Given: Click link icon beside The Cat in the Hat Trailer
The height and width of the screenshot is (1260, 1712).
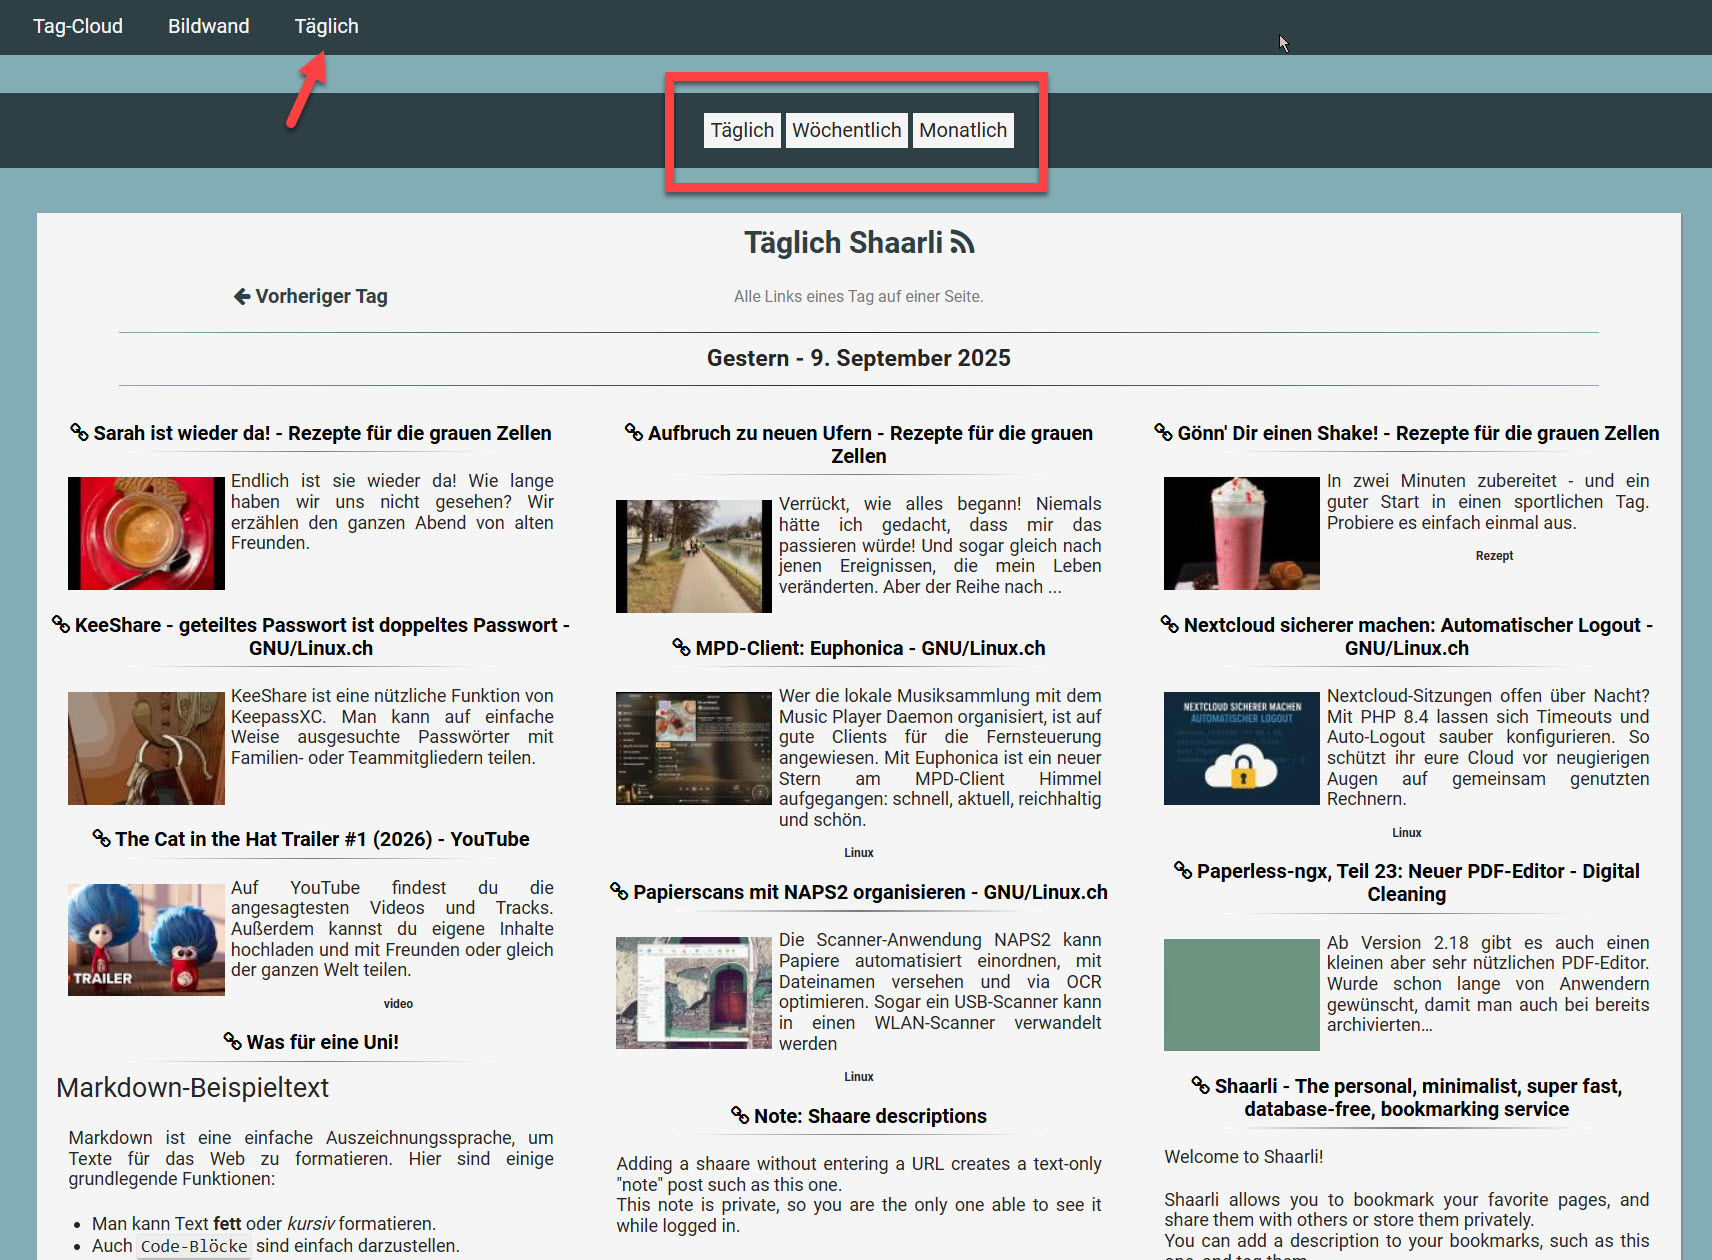Looking at the screenshot, I should (x=101, y=838).
